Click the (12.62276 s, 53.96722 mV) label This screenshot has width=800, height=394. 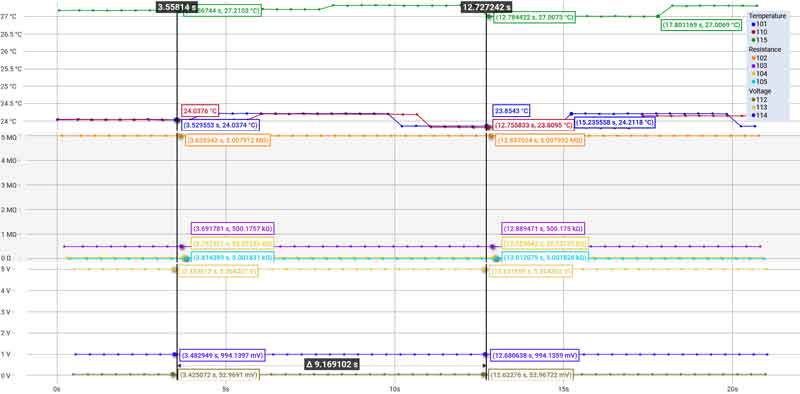(532, 375)
